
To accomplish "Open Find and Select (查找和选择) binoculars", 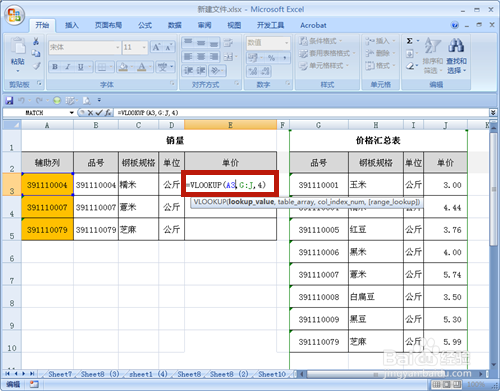I will (x=456, y=55).
